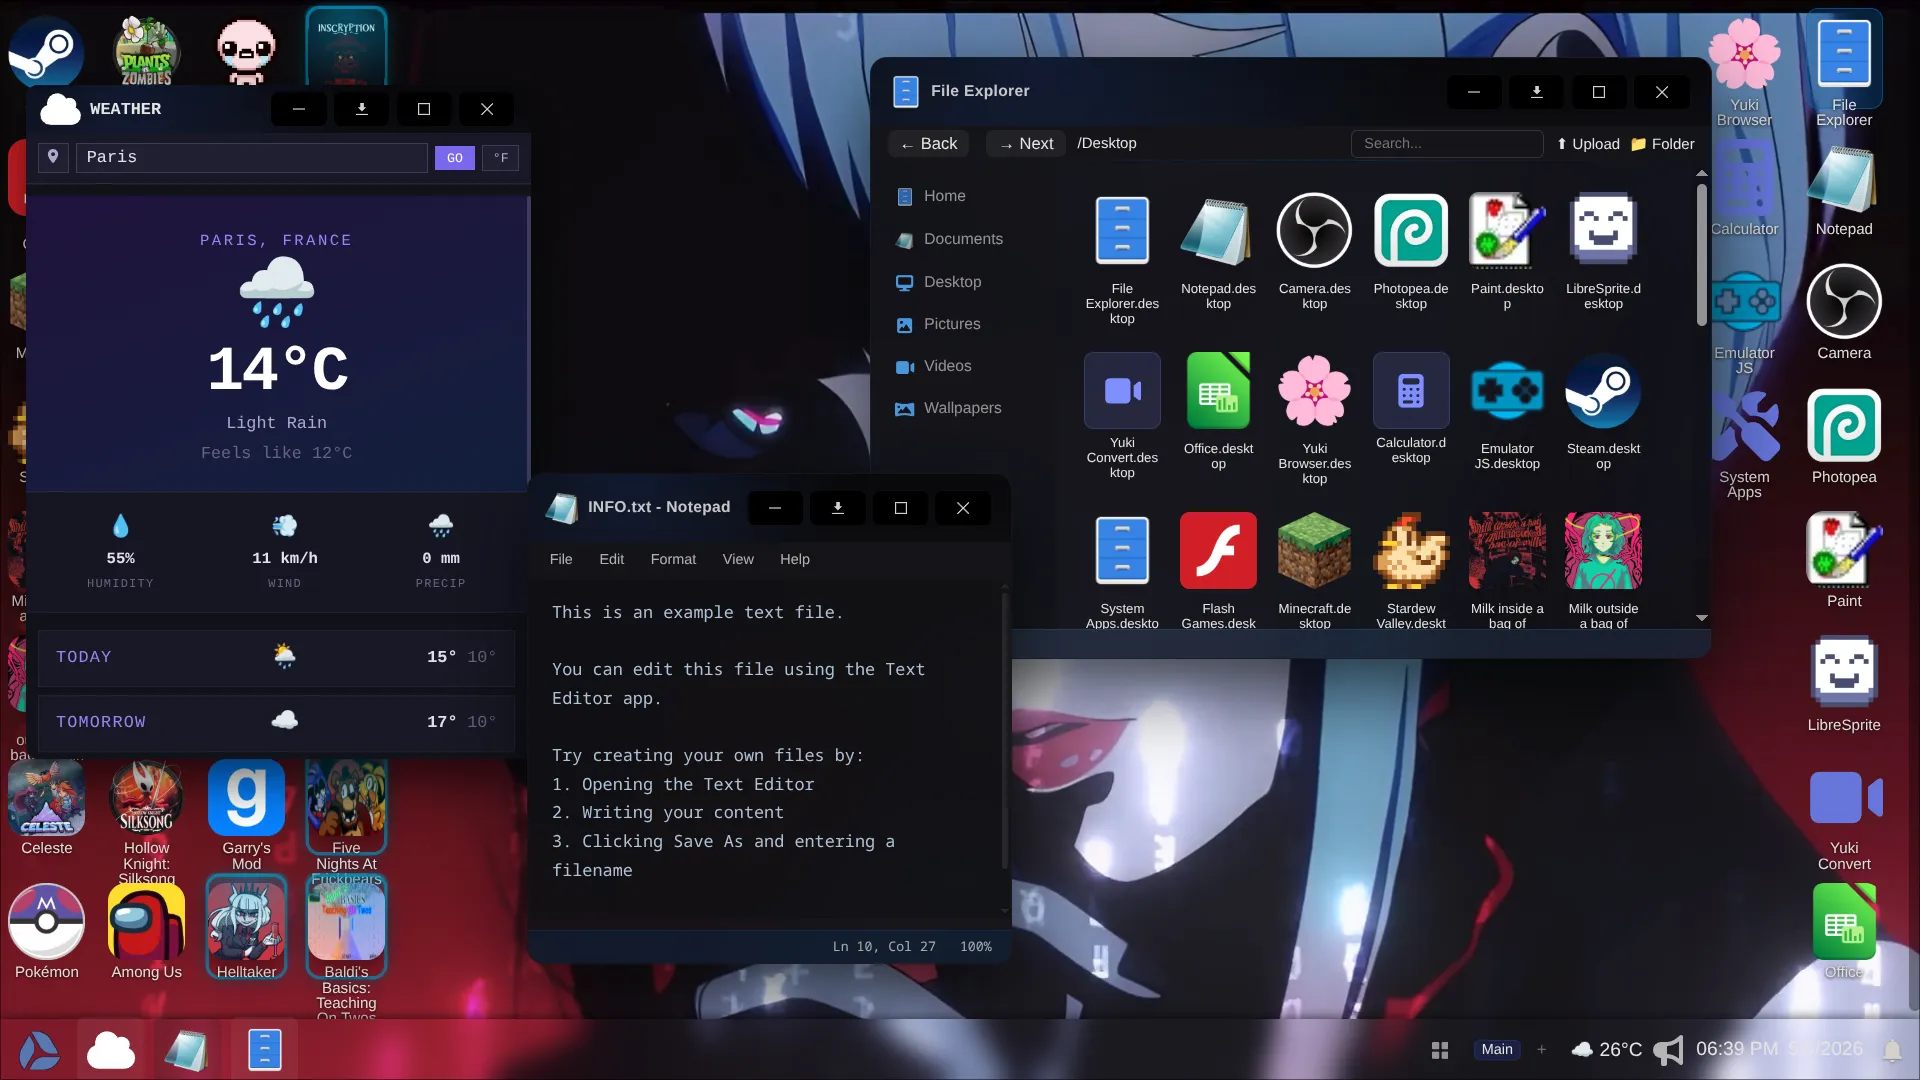Open the Edit menu in Notepad
Image resolution: width=1920 pixels, height=1080 pixels.
[611, 559]
